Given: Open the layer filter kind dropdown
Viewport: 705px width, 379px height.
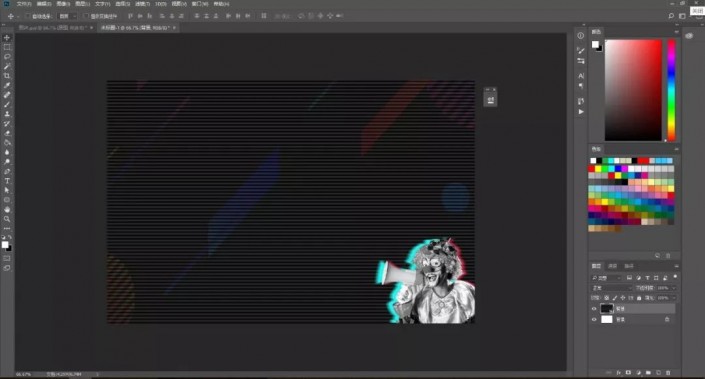Looking at the screenshot, I should [x=607, y=278].
